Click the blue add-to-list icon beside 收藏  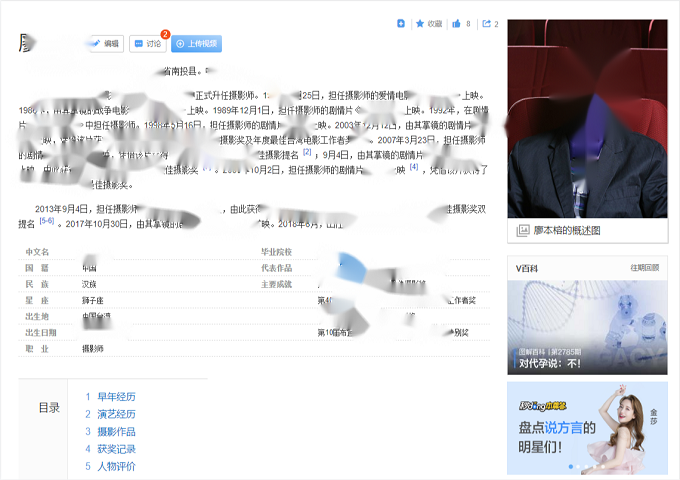401,23
